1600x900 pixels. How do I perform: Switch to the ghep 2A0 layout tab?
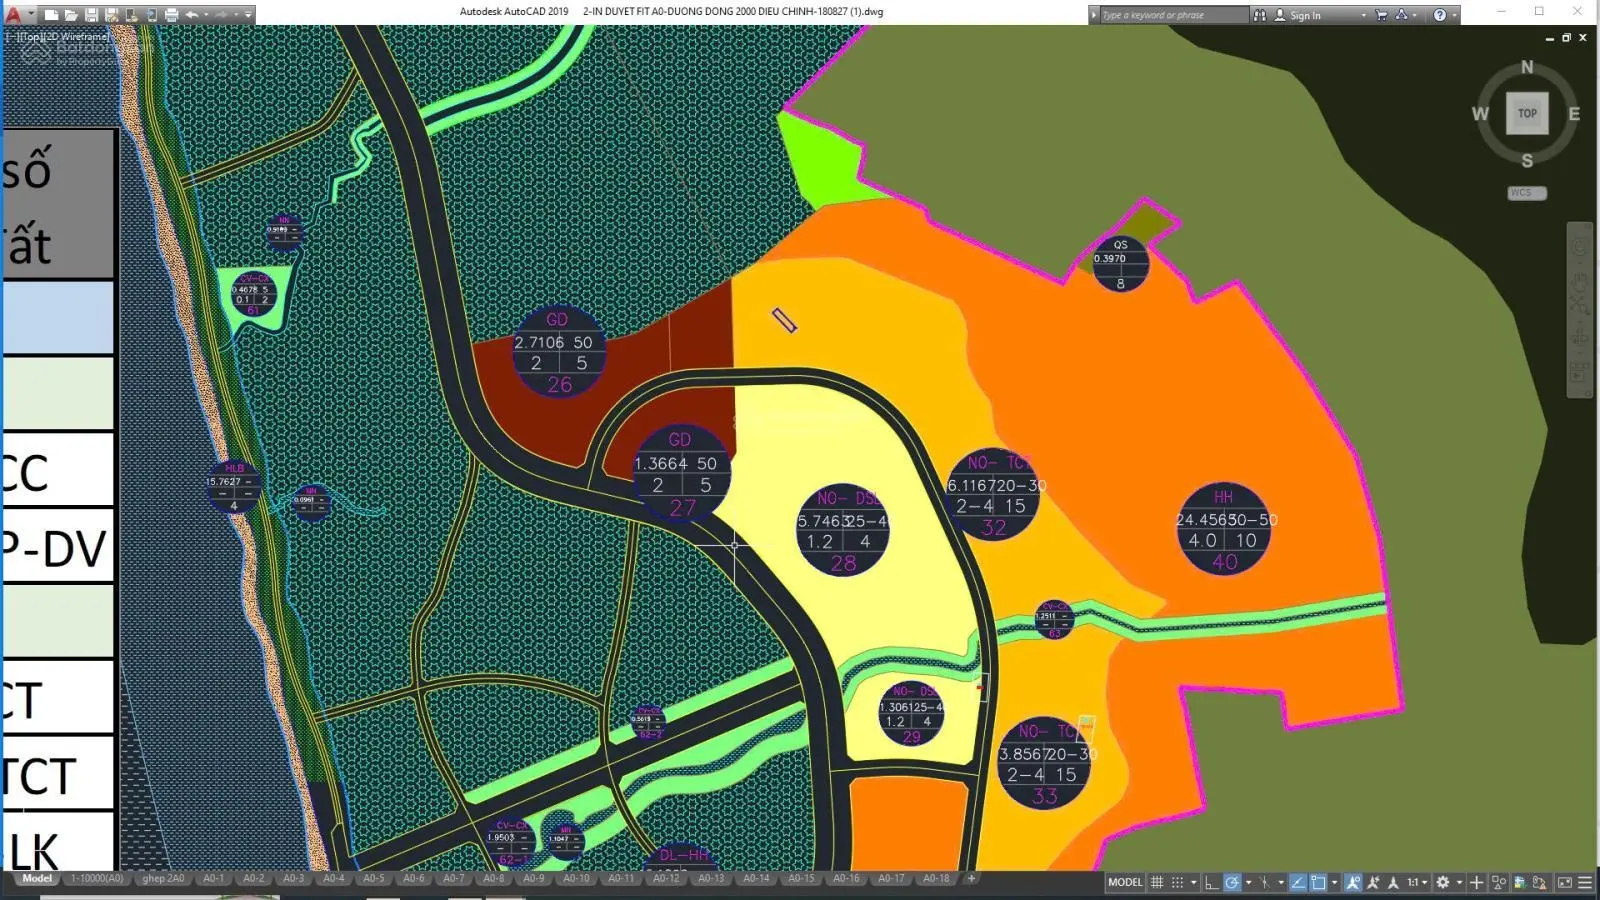(x=163, y=879)
